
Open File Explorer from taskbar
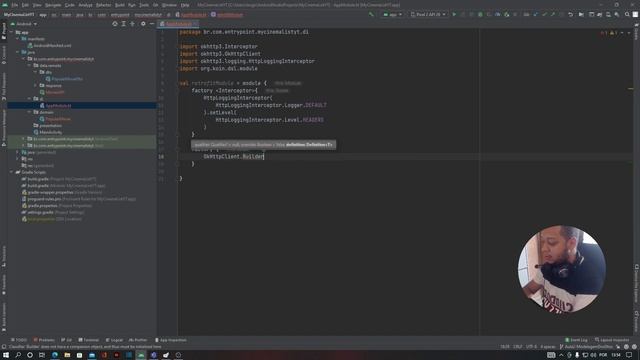click(67, 355)
